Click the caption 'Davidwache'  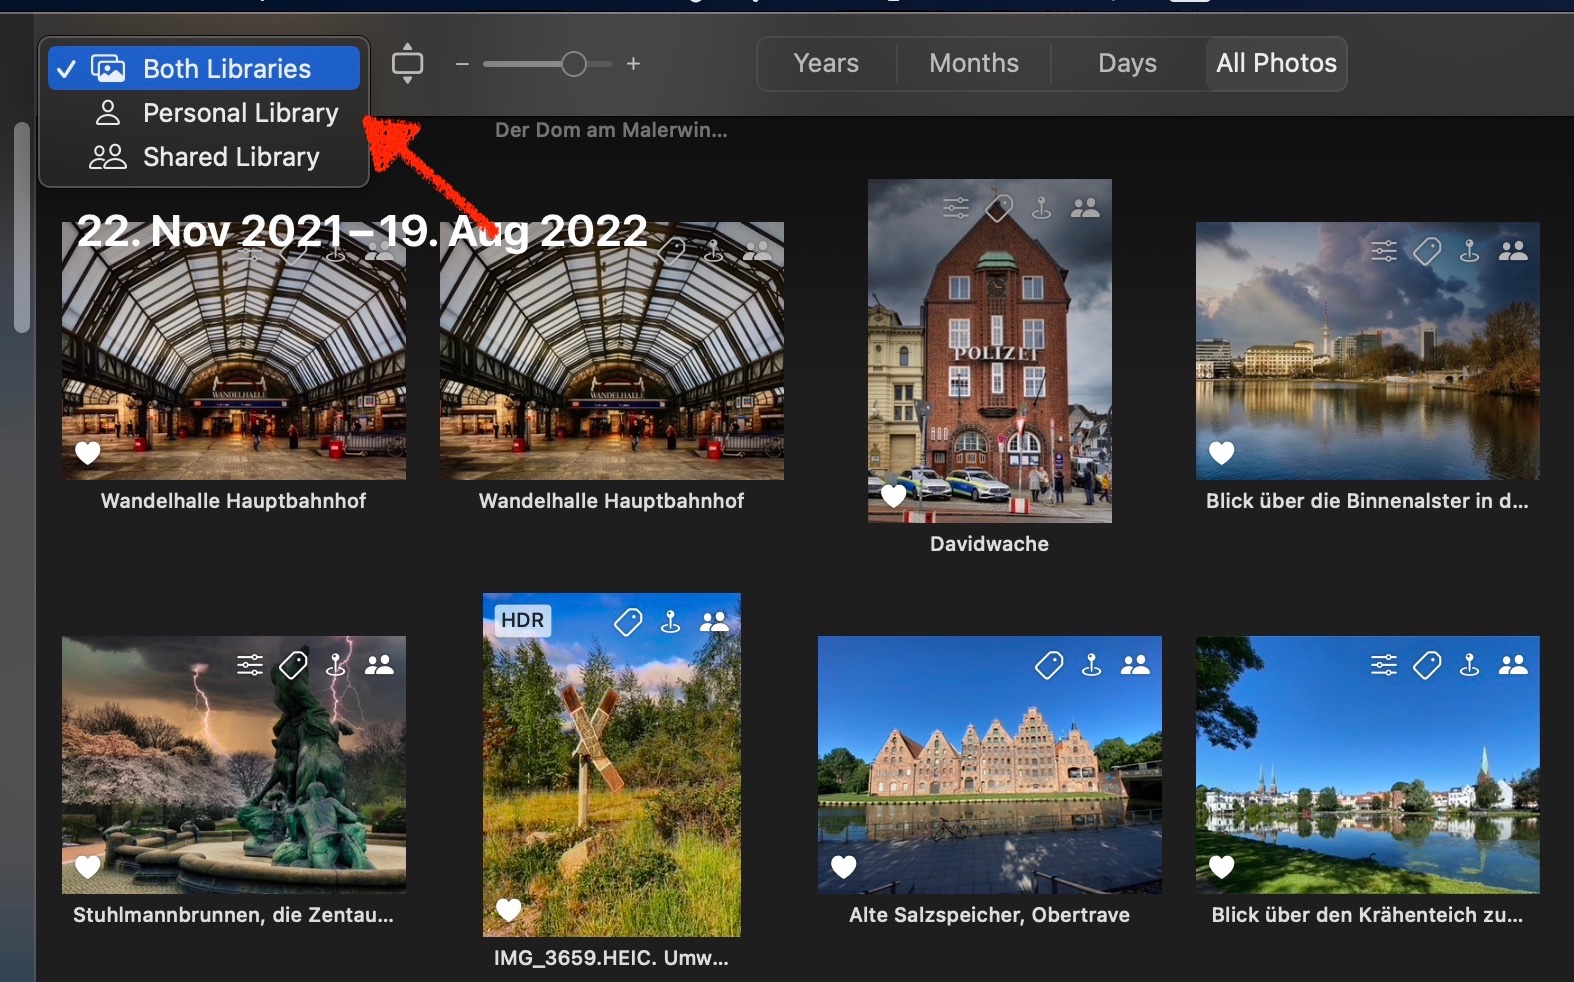[x=990, y=544]
